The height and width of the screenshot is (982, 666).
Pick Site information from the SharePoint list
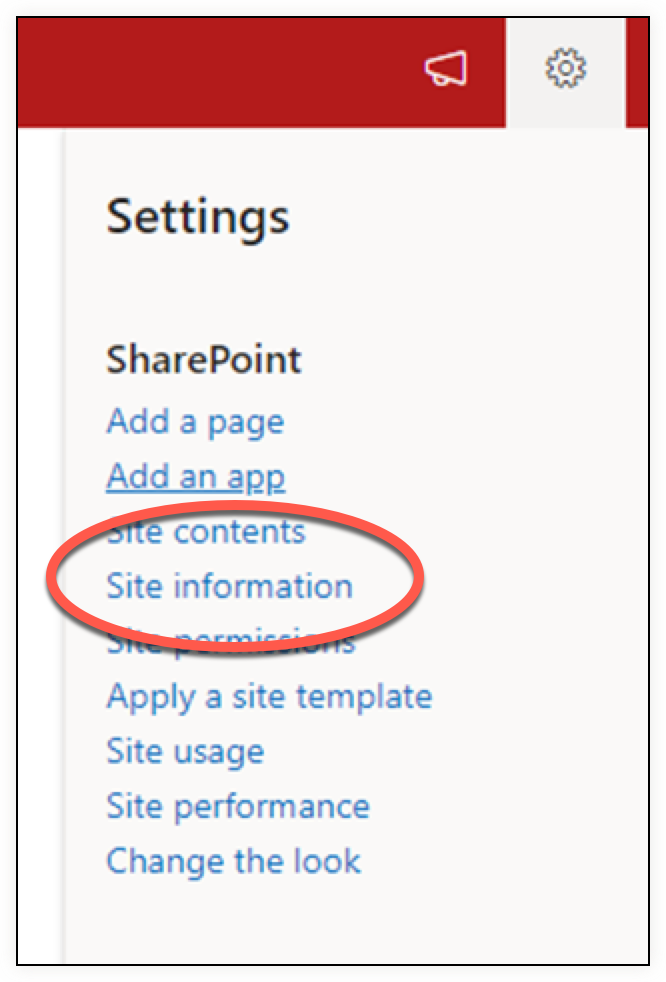229,586
